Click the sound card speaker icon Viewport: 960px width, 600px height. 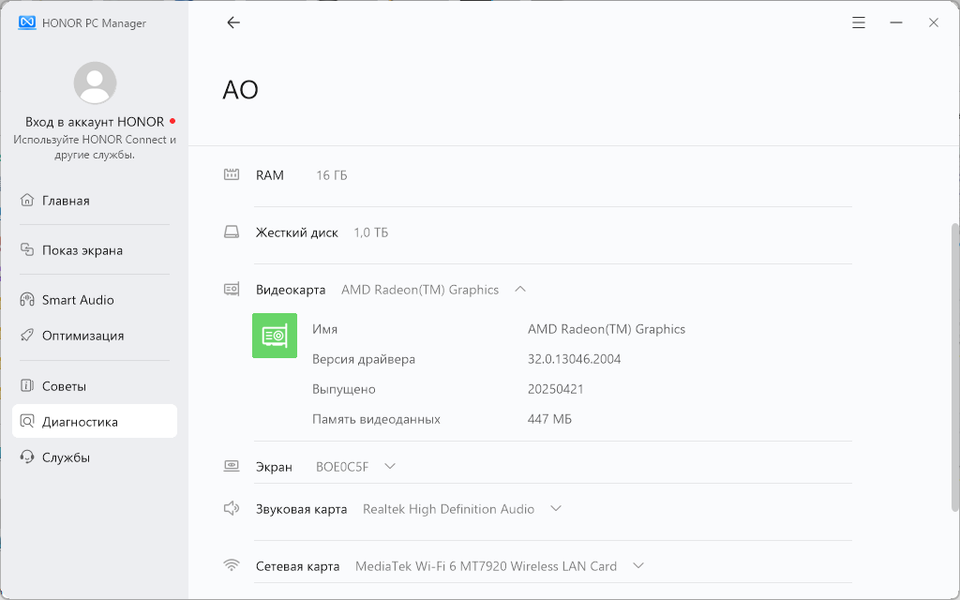pos(232,509)
